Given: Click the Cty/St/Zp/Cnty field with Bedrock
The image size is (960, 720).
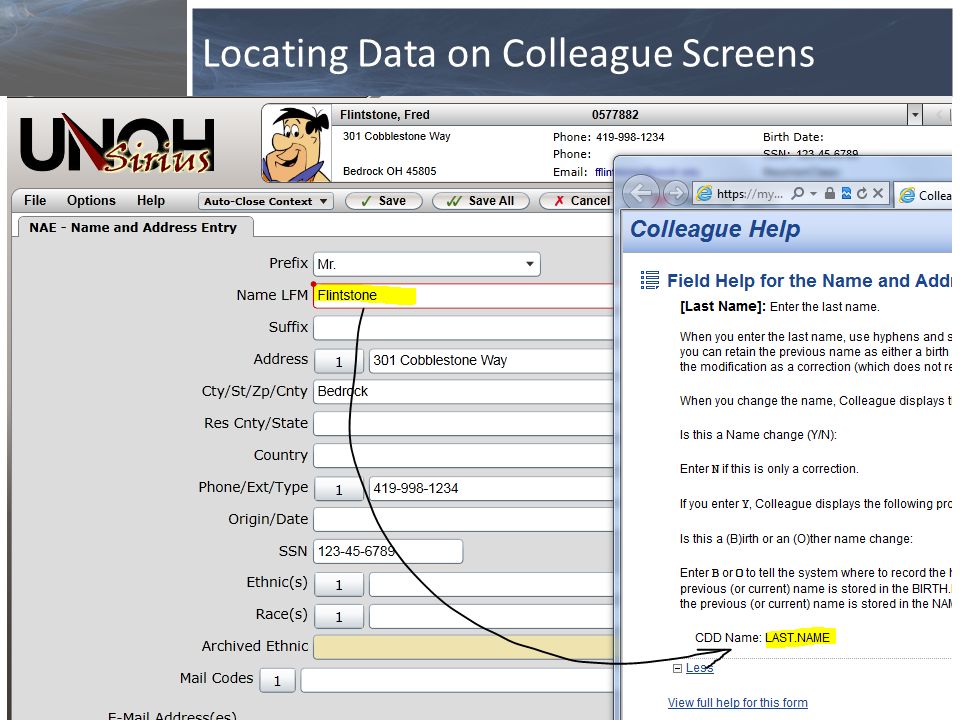Looking at the screenshot, I should coord(463,391).
